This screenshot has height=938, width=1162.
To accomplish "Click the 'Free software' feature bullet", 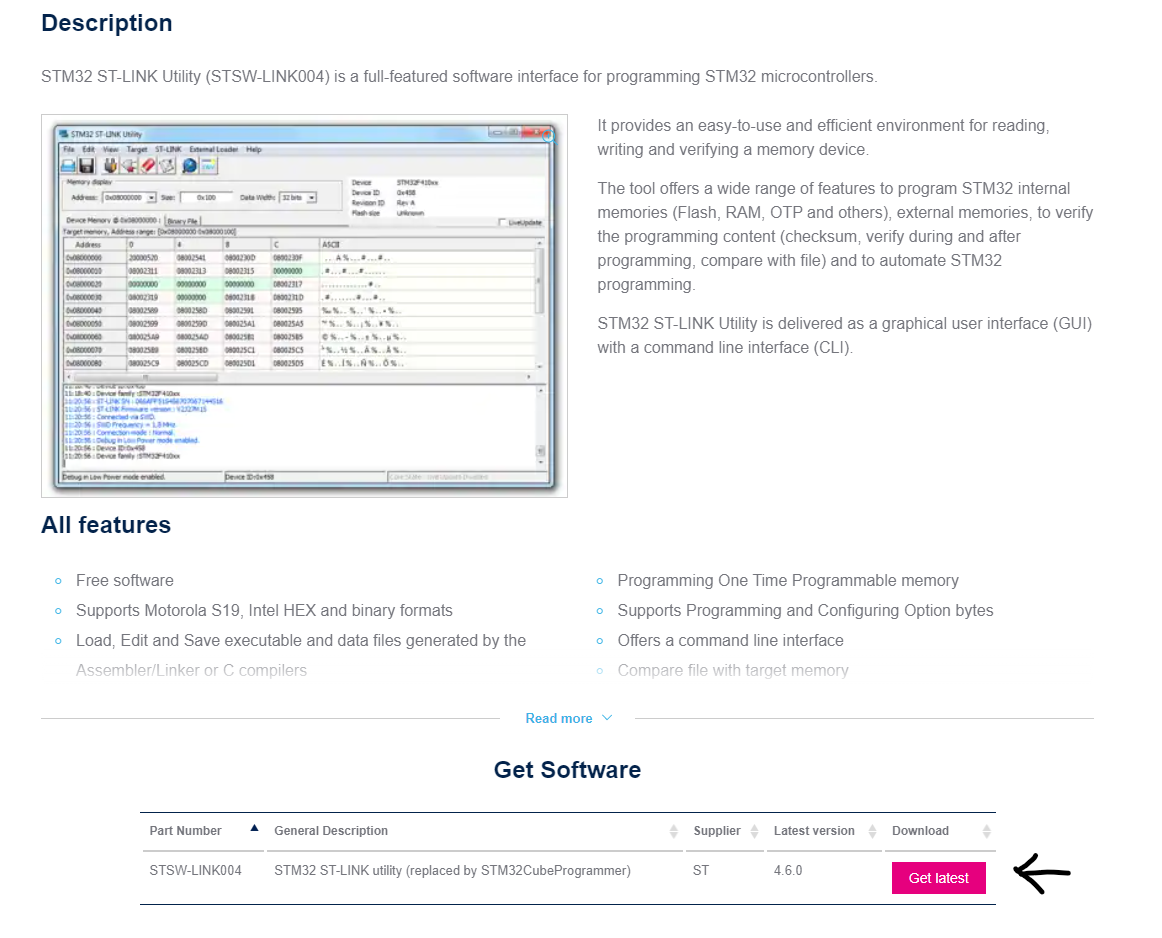I will [124, 581].
